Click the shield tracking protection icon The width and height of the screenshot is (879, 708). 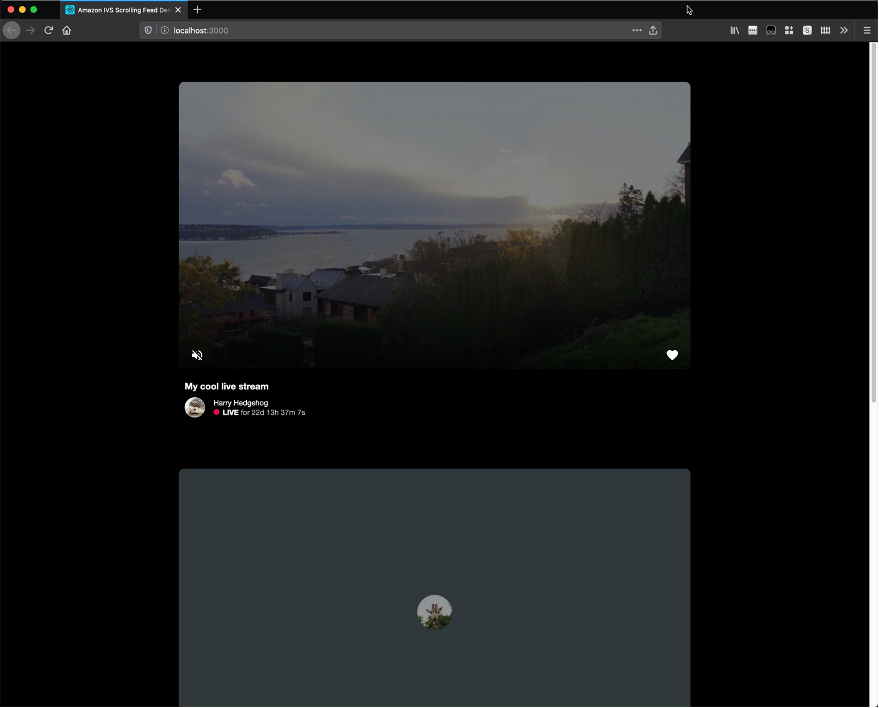point(147,30)
